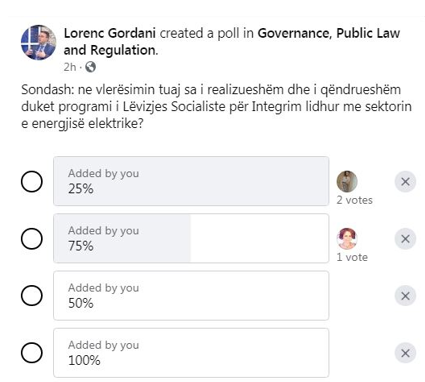Click the 100% option box
Screen dimensions: 425x382
coord(191,353)
